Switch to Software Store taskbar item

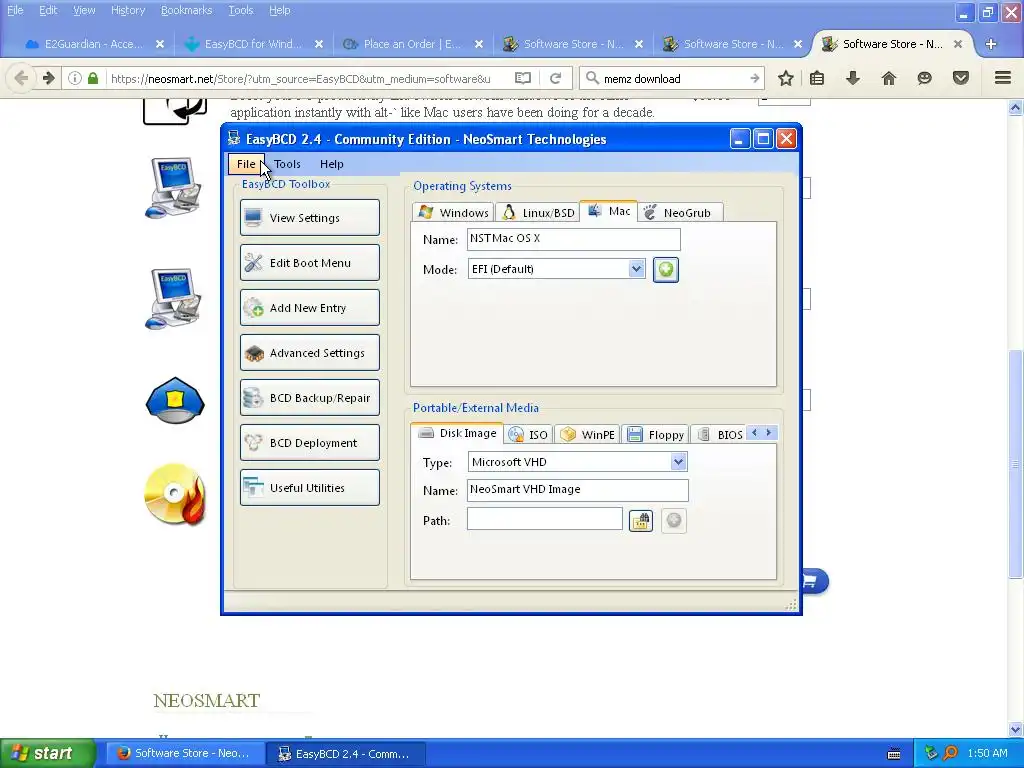pos(186,753)
